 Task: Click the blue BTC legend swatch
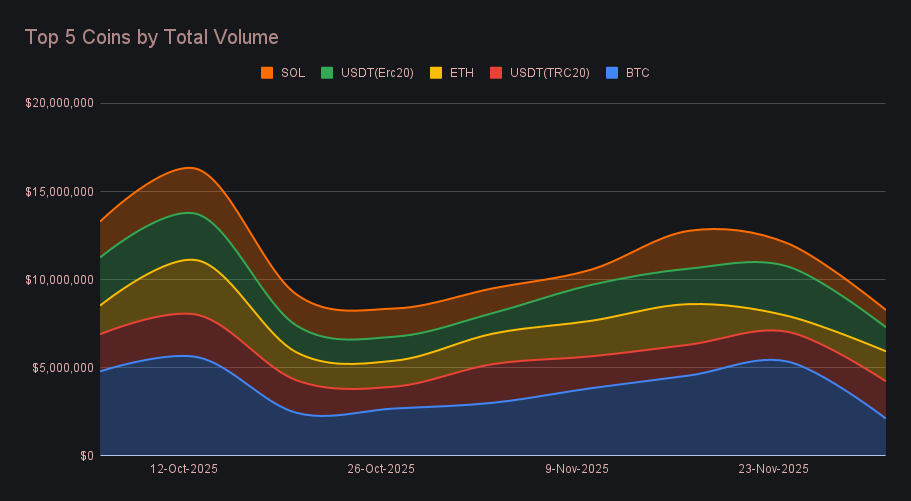click(612, 73)
